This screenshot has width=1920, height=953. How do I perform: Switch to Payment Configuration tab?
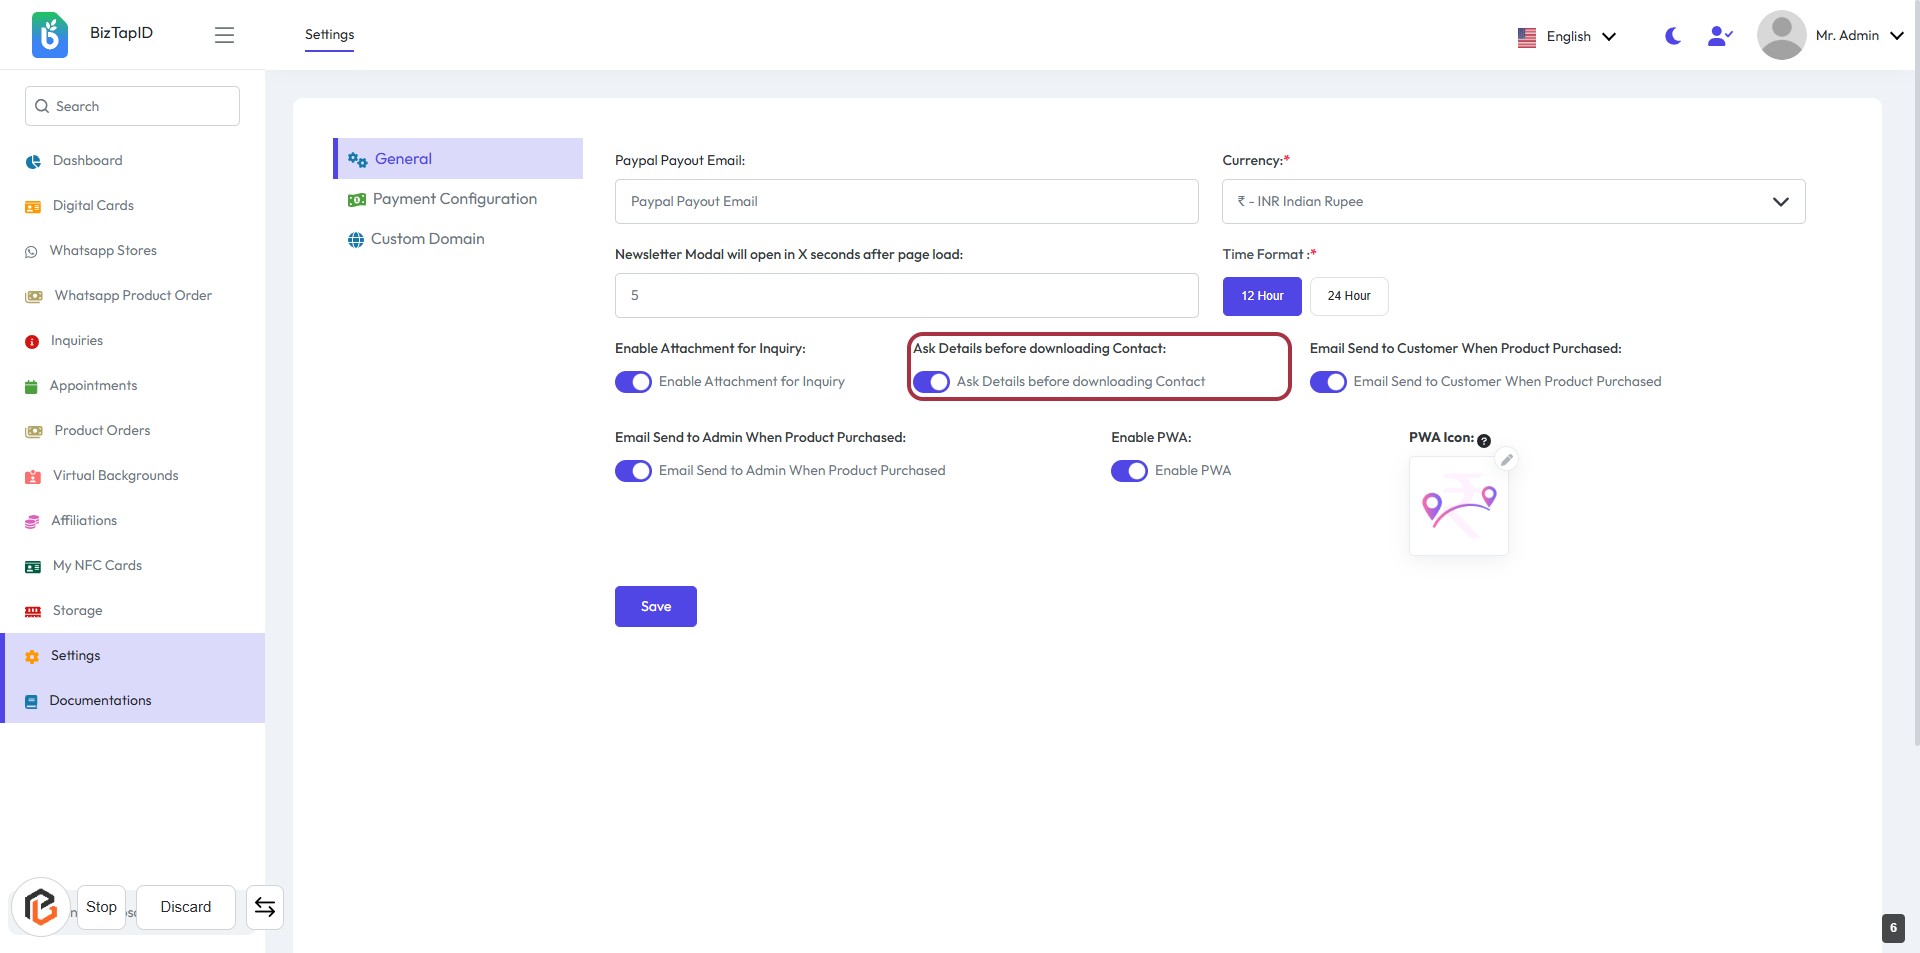coord(454,199)
